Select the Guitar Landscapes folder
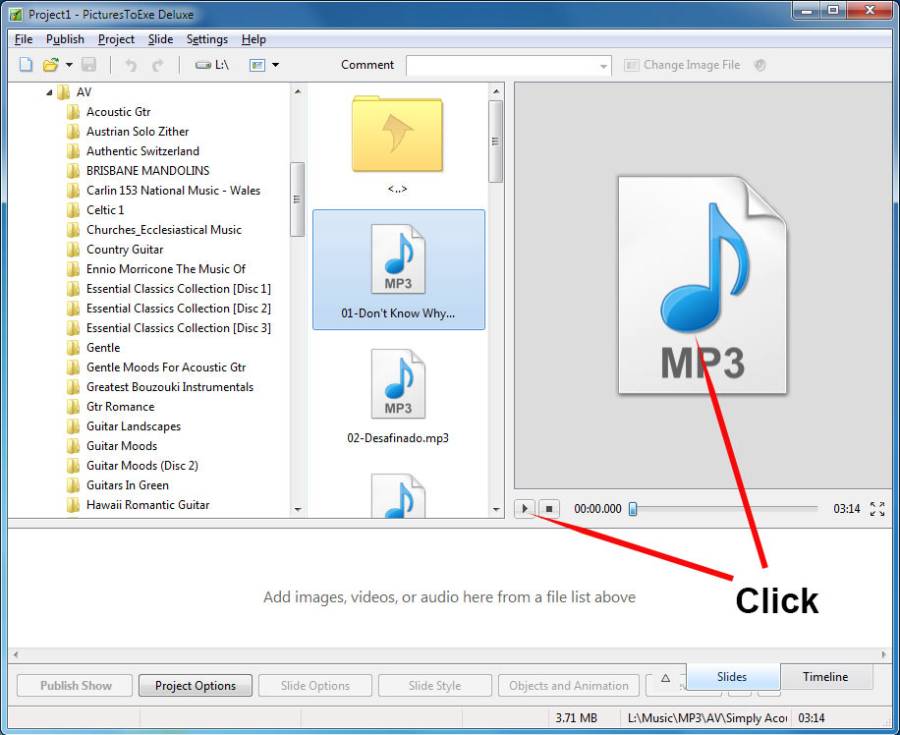 click(x=133, y=426)
